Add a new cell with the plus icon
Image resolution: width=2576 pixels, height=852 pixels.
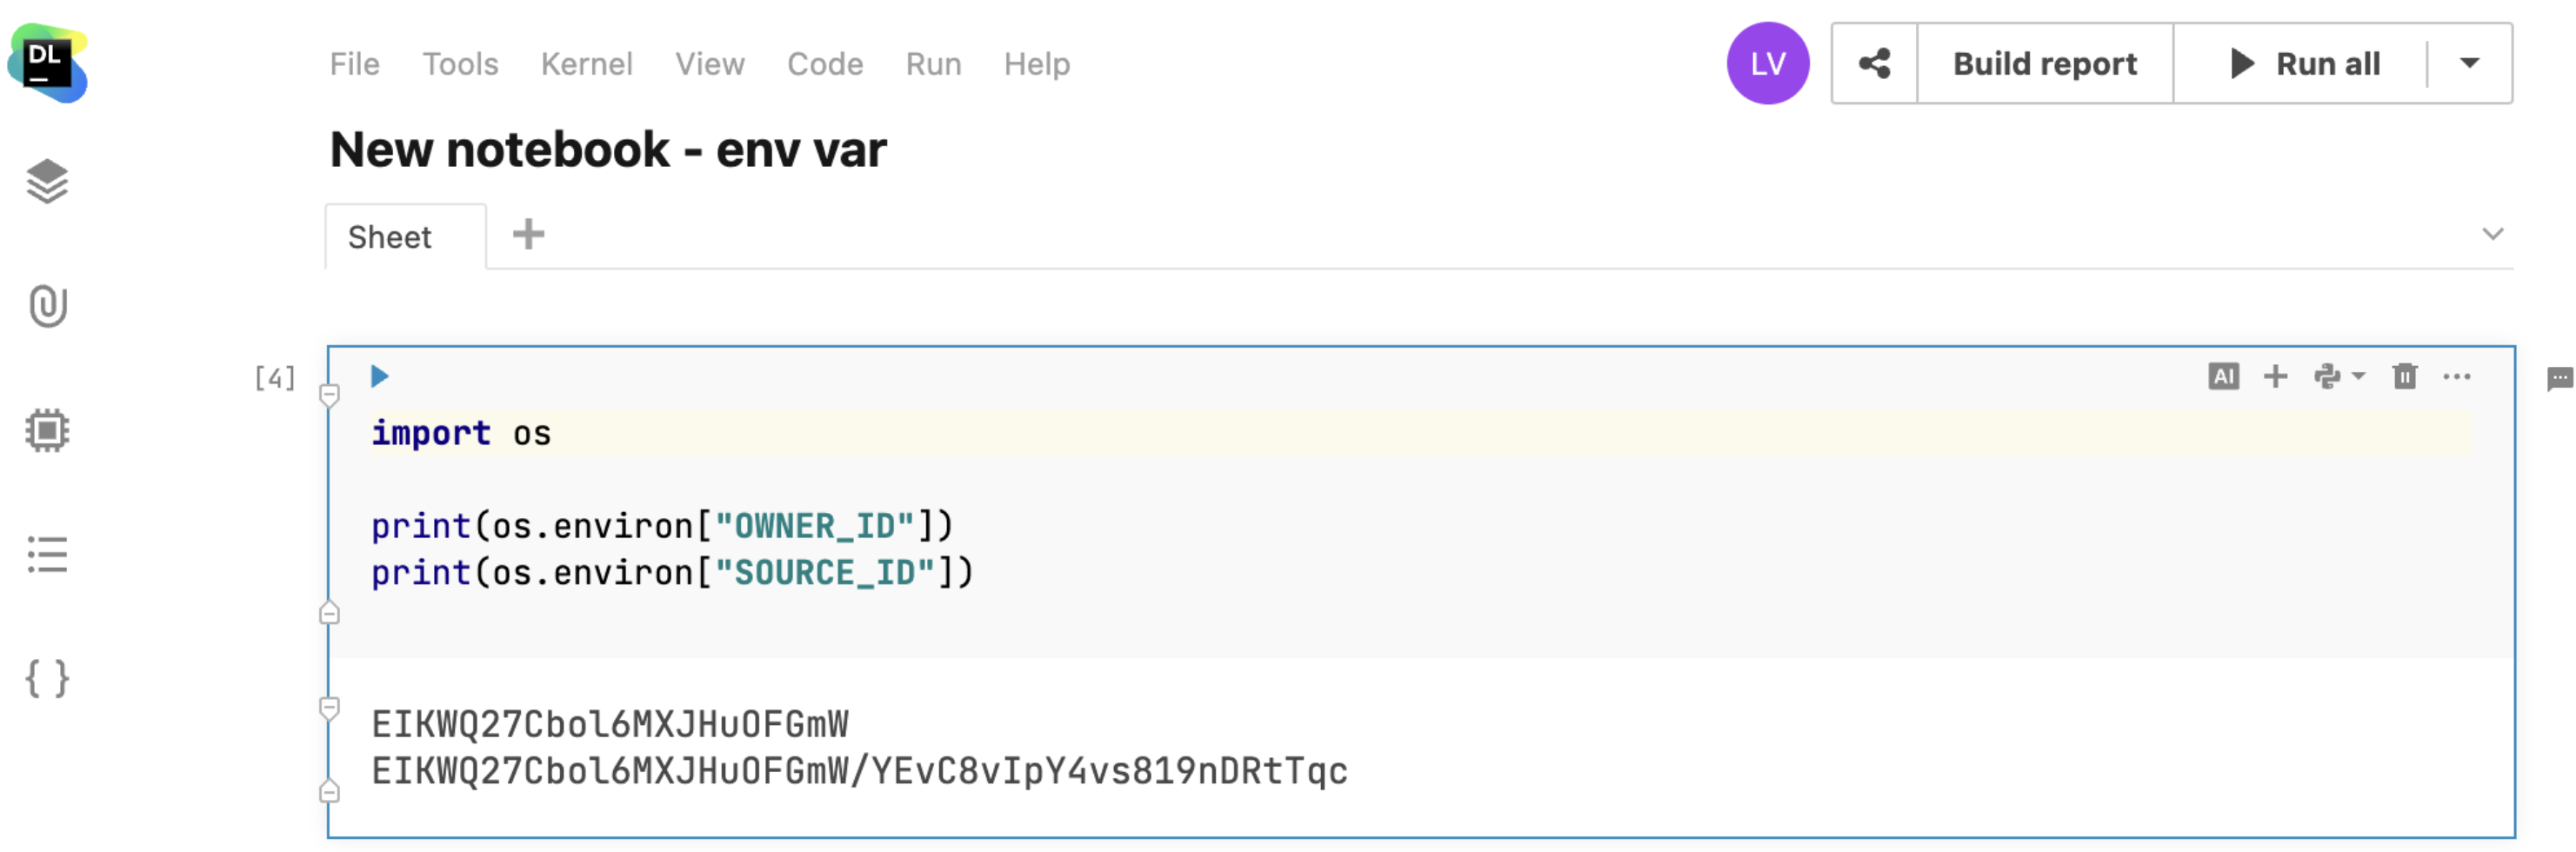[2276, 376]
